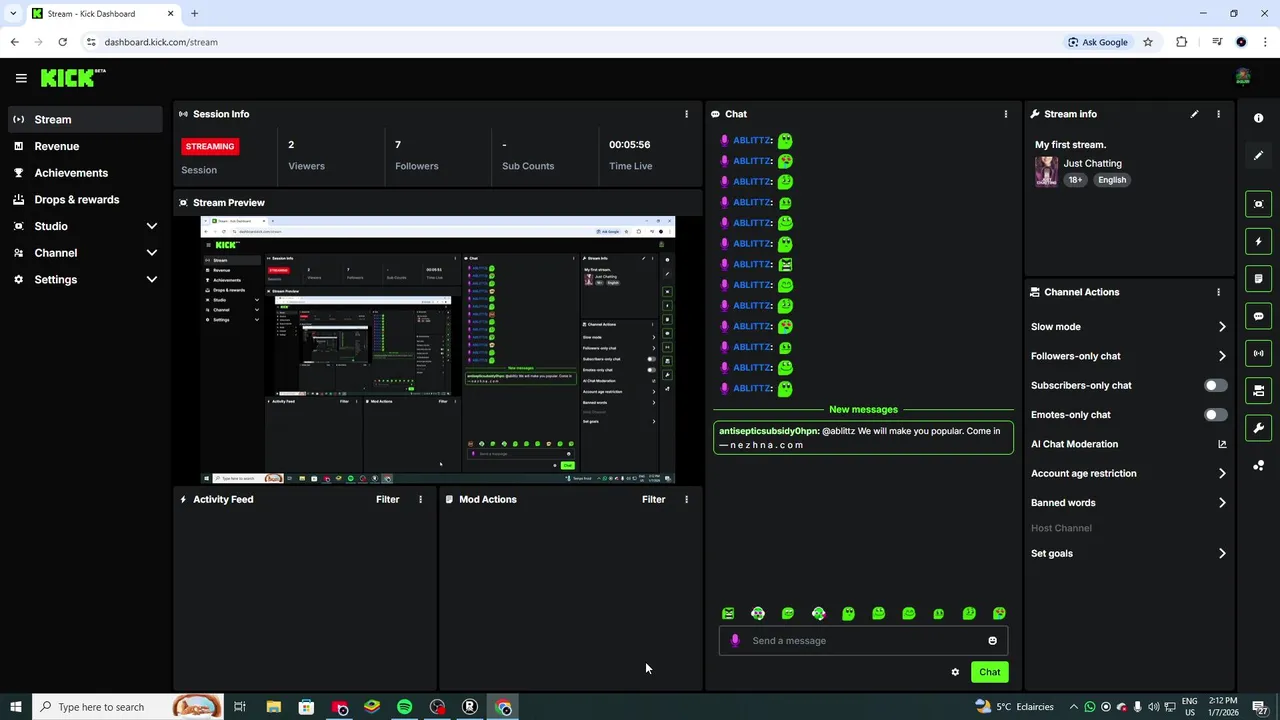The width and height of the screenshot is (1280, 720).
Task: Toggle the document mod-actions widget icon
Action: coord(1258,278)
